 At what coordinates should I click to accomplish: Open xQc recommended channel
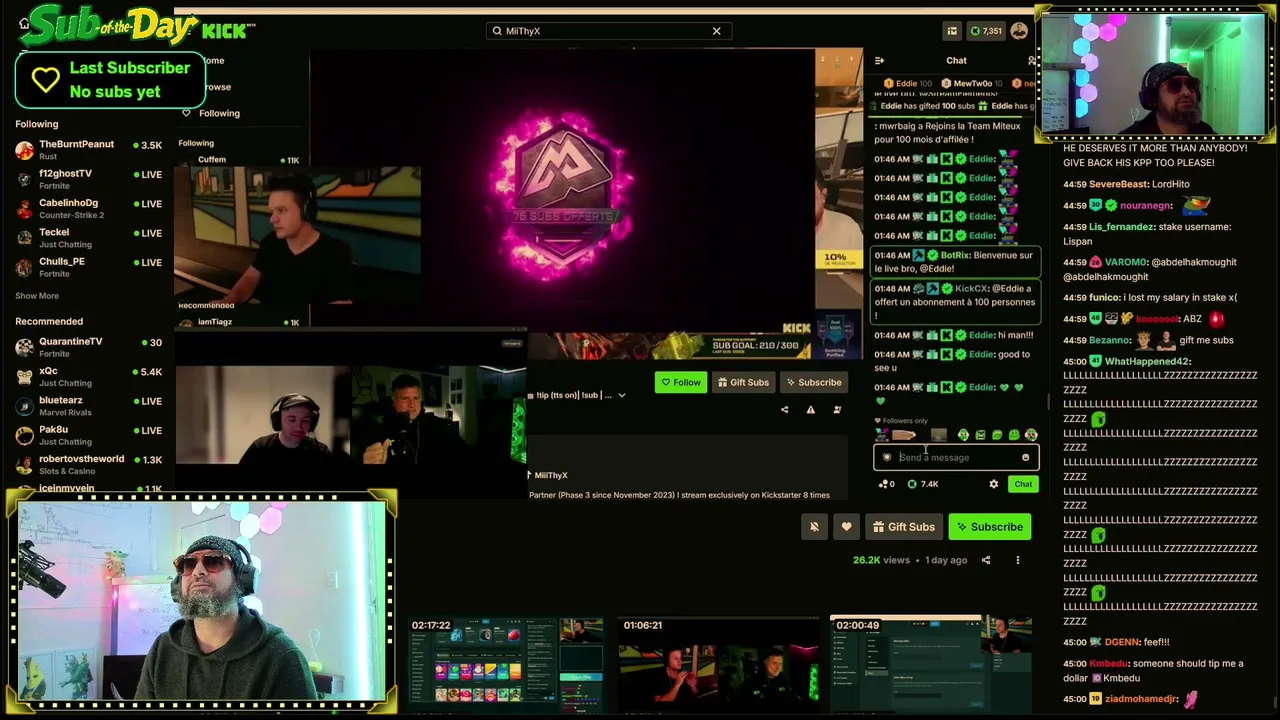click(88, 377)
